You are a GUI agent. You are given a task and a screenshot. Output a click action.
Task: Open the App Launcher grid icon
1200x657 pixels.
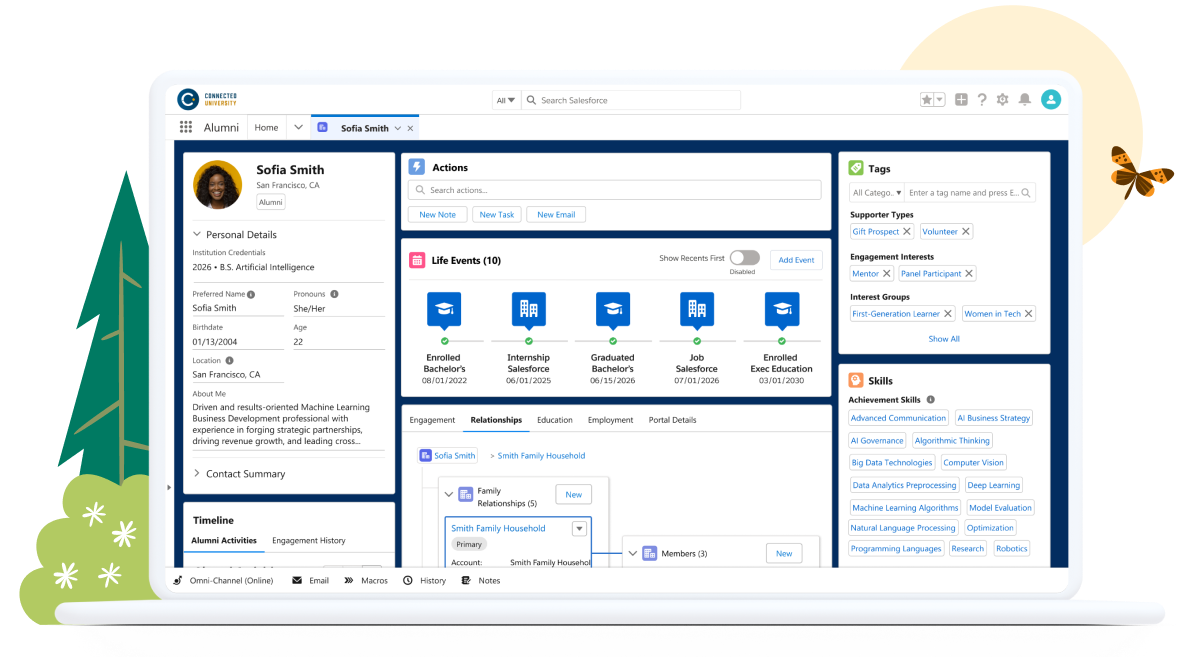185,127
